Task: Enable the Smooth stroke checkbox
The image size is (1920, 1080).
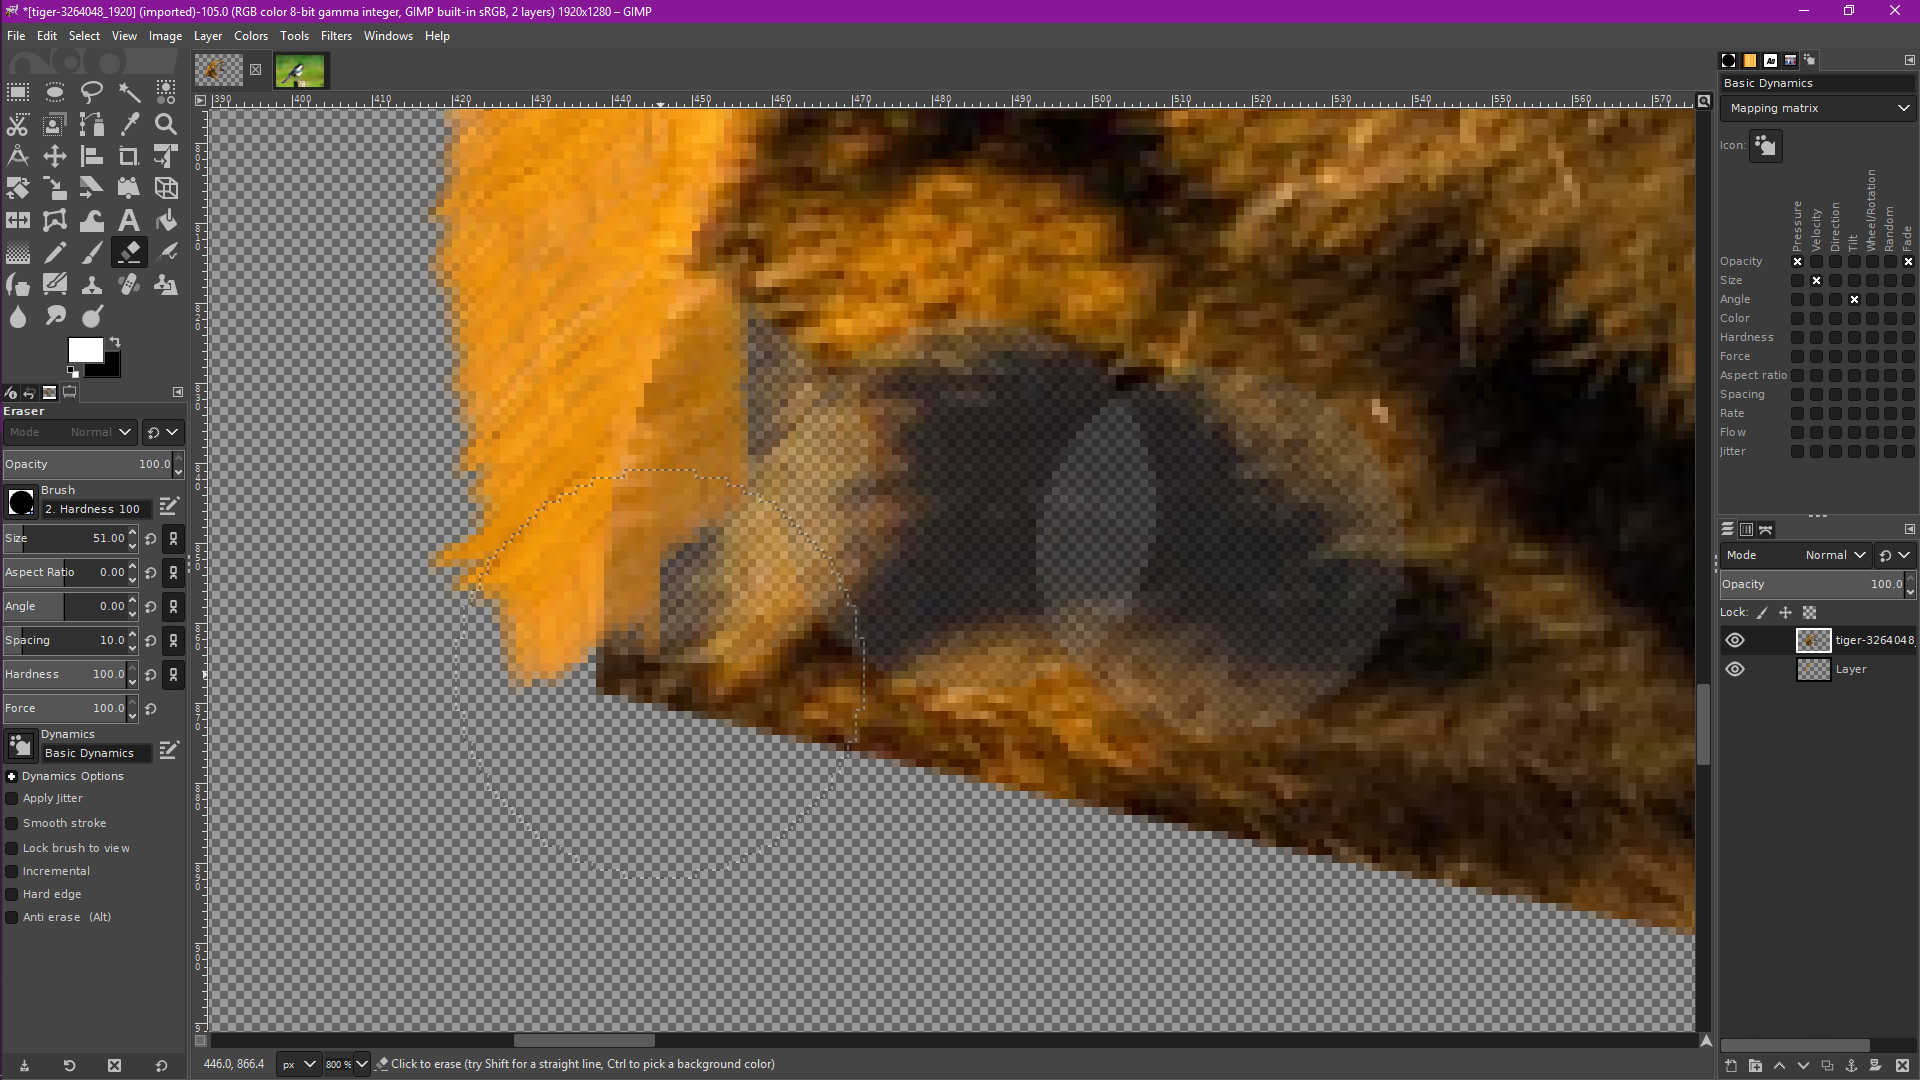Action: 13,823
